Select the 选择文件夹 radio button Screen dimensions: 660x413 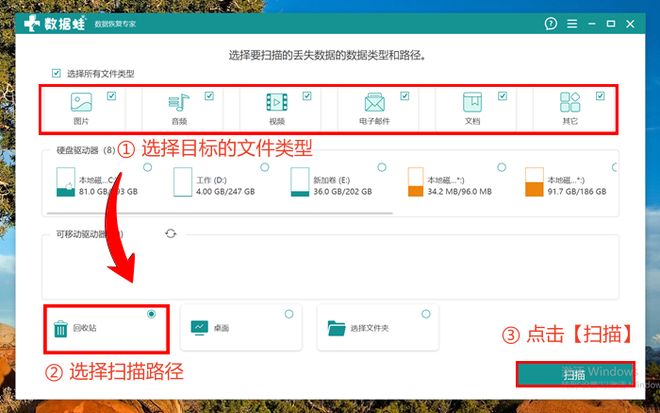(x=426, y=314)
